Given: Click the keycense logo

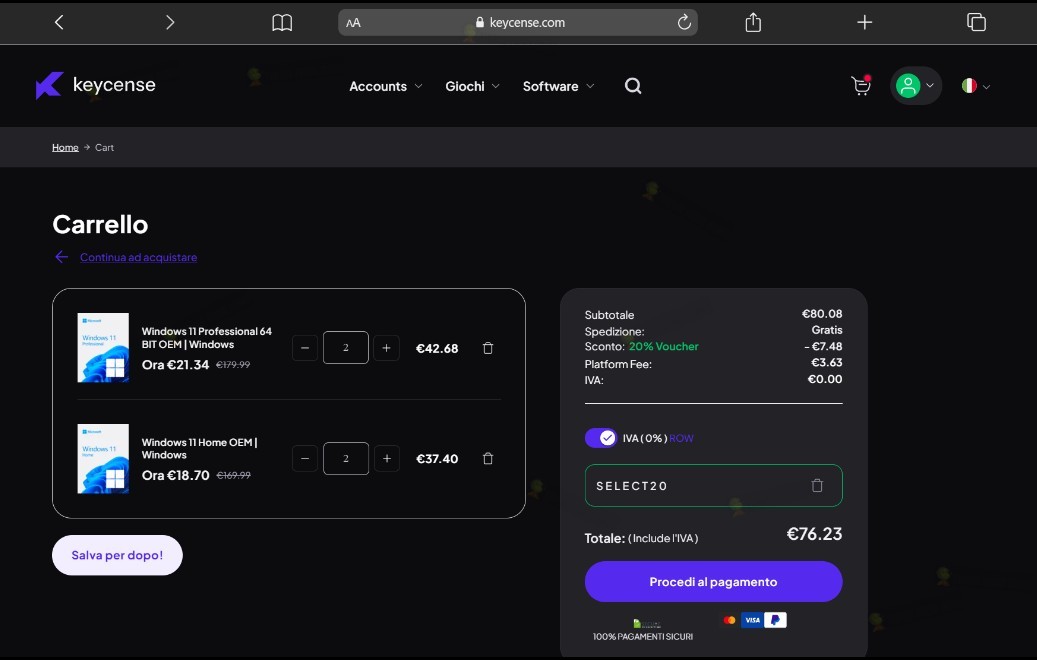Looking at the screenshot, I should [x=96, y=85].
